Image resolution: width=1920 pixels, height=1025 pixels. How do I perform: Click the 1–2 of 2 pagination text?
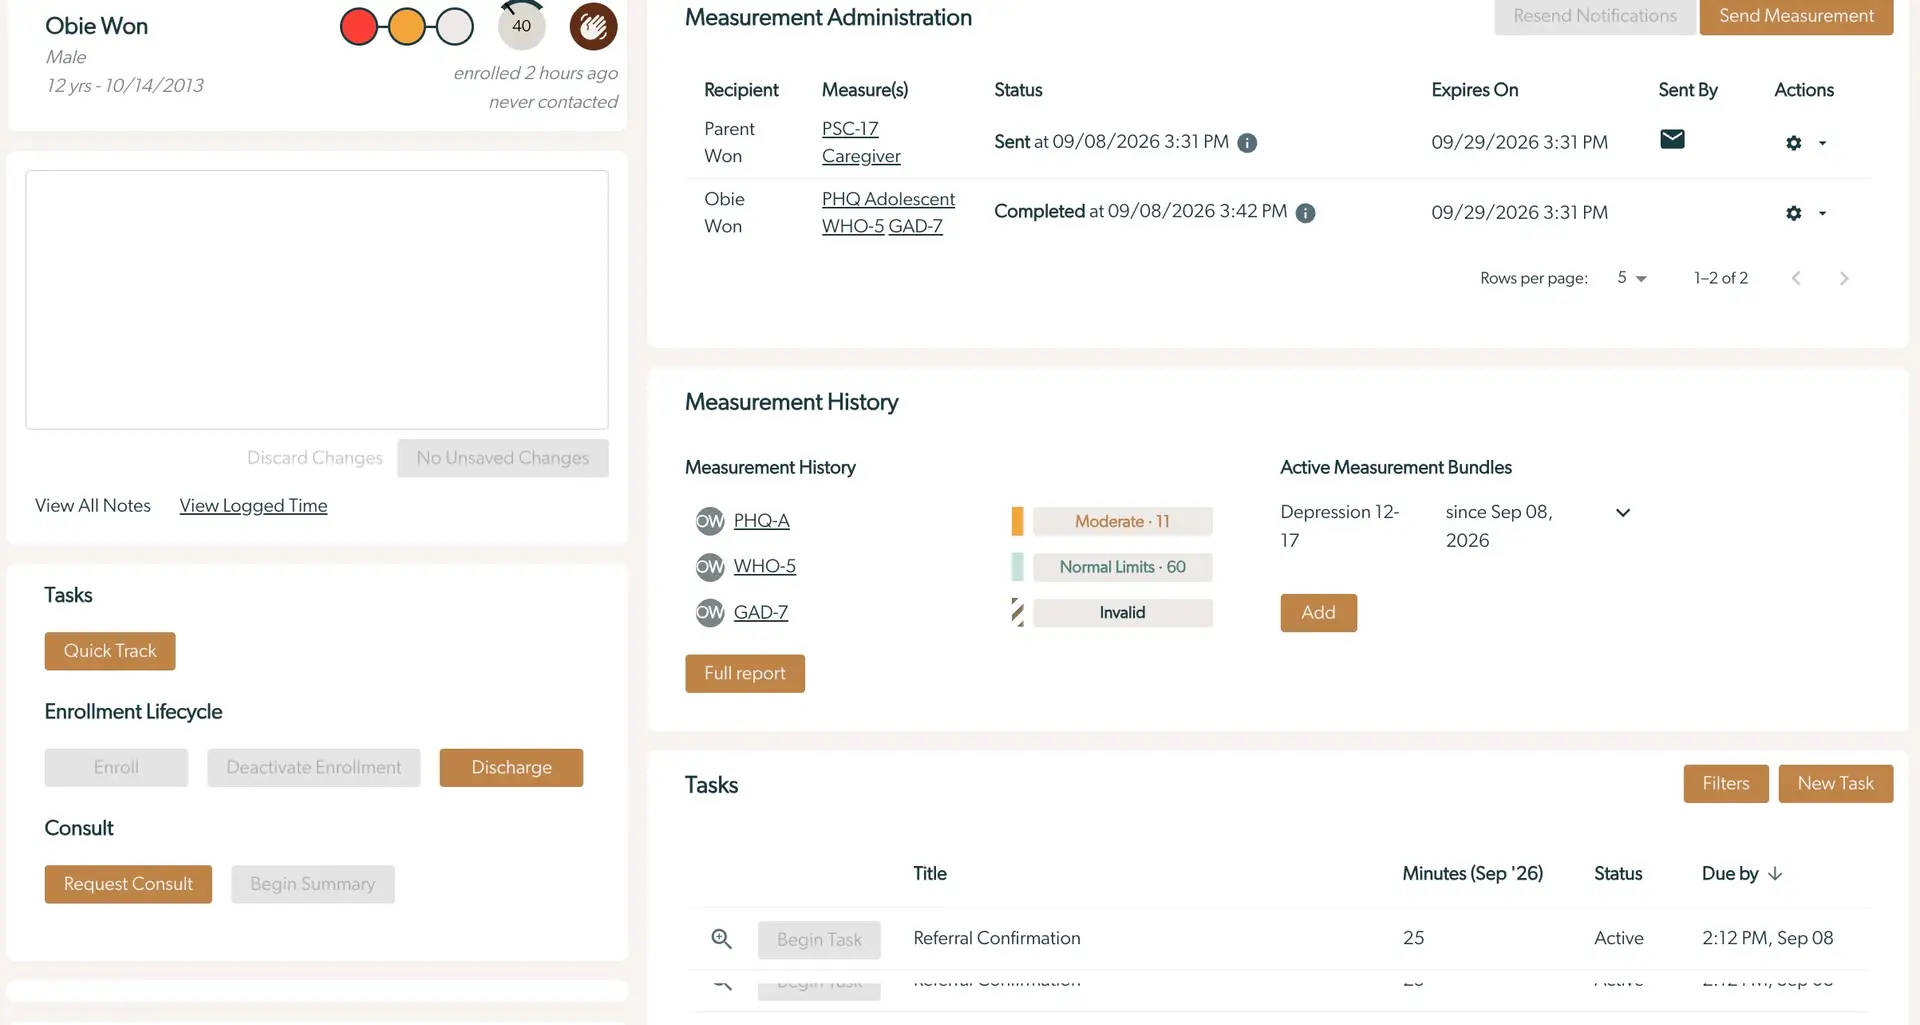pos(1721,278)
